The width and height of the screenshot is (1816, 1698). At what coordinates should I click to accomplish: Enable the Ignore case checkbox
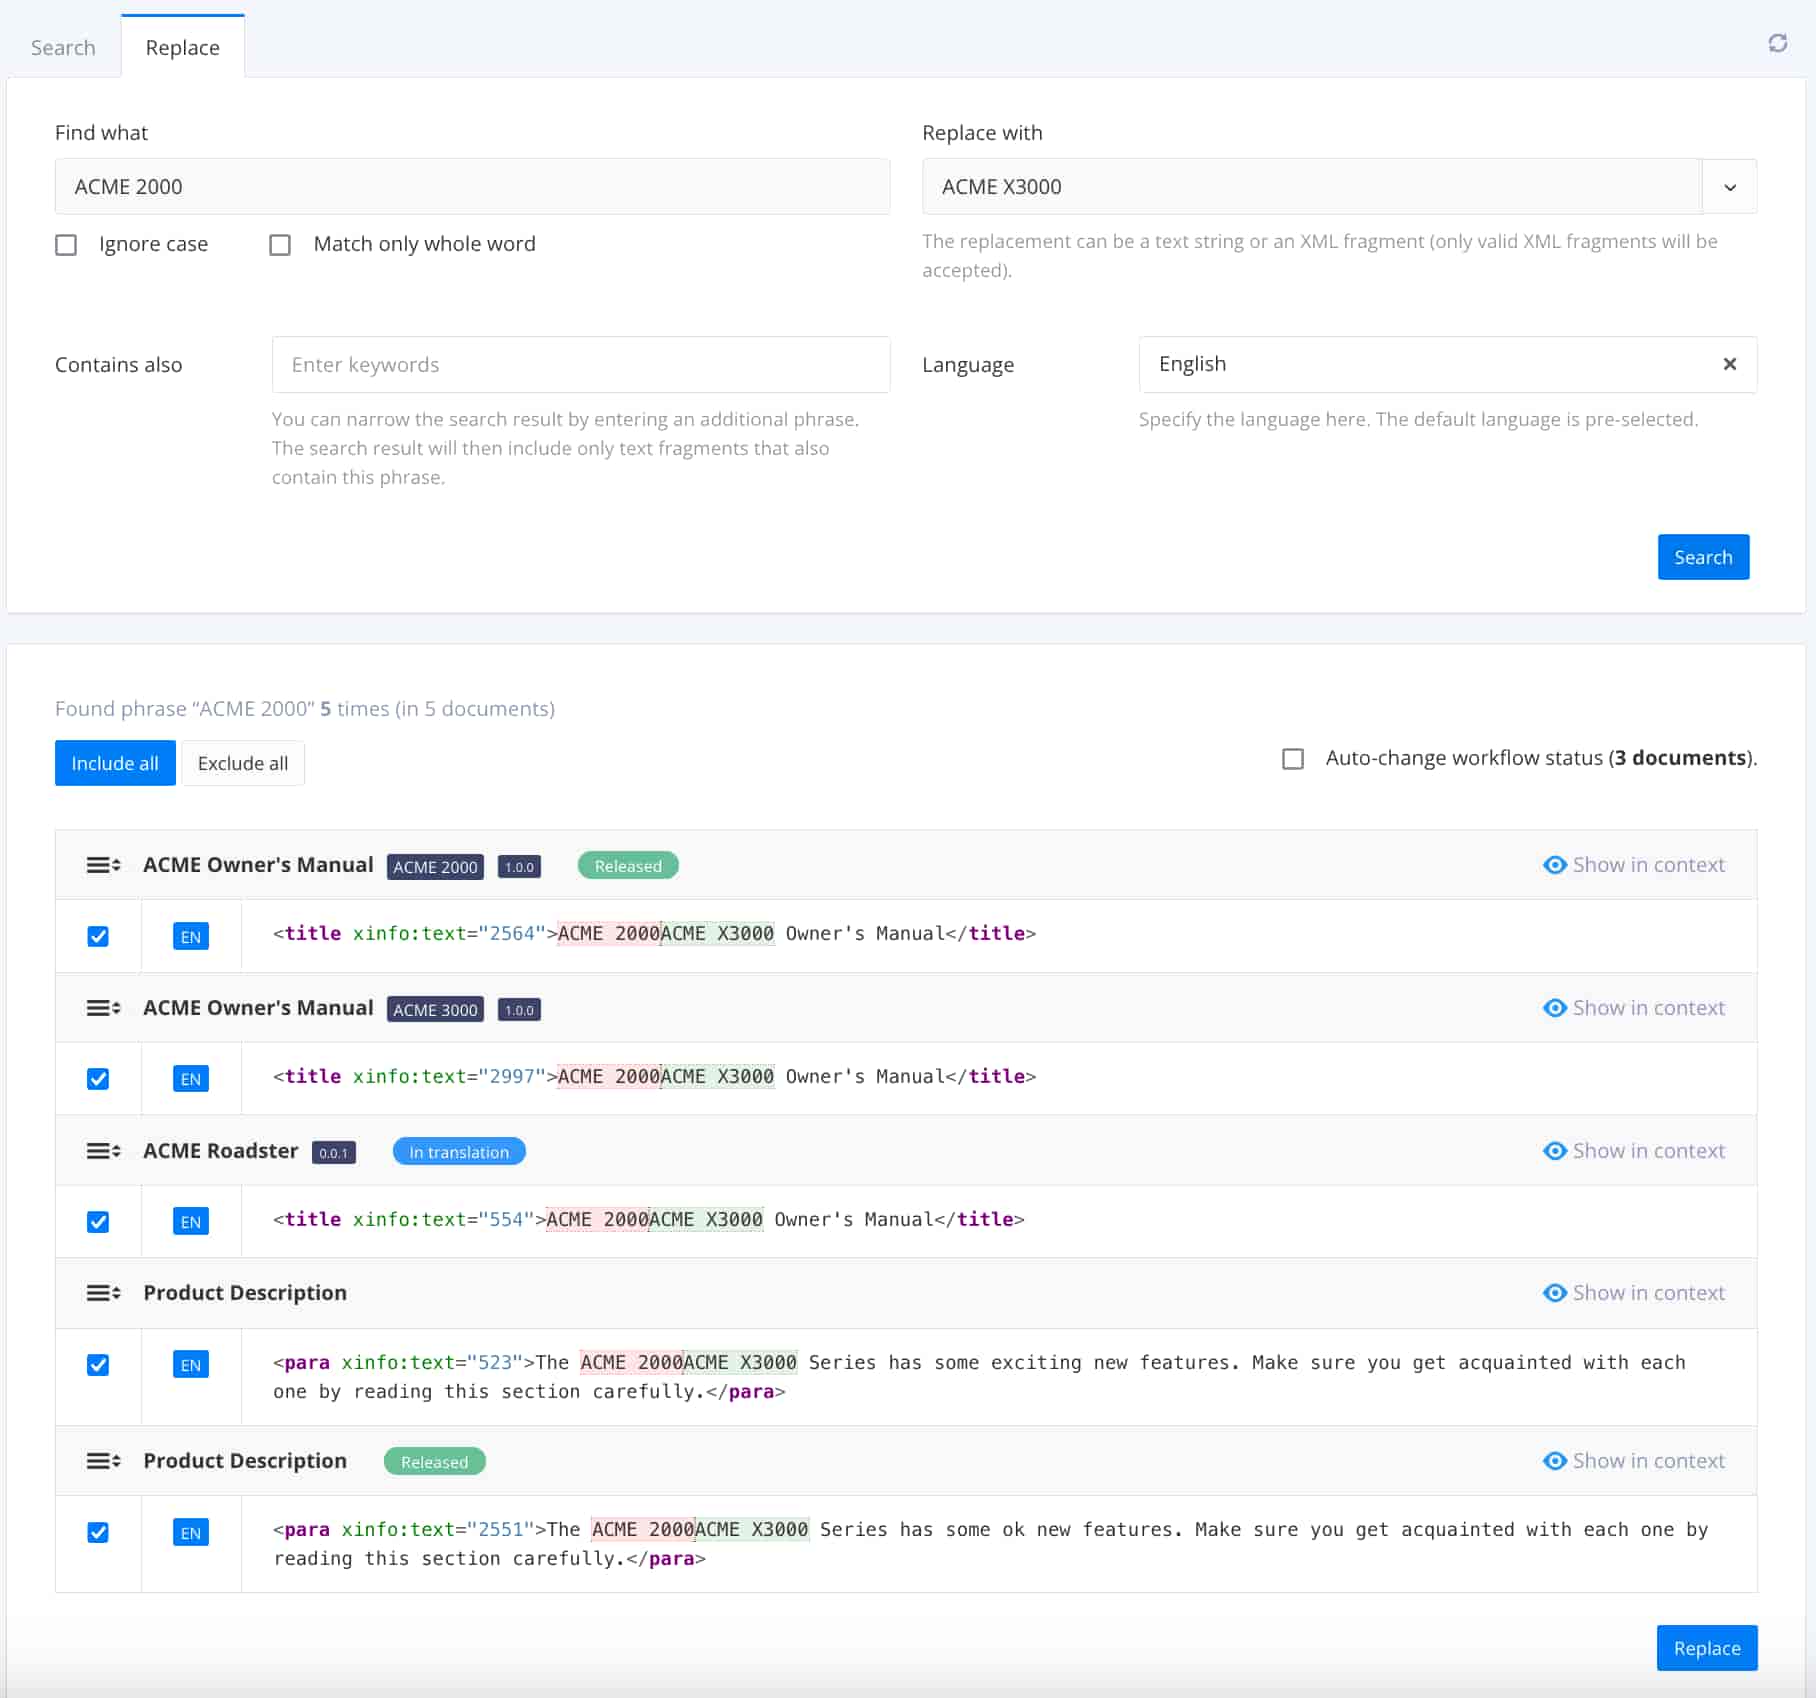[66, 245]
